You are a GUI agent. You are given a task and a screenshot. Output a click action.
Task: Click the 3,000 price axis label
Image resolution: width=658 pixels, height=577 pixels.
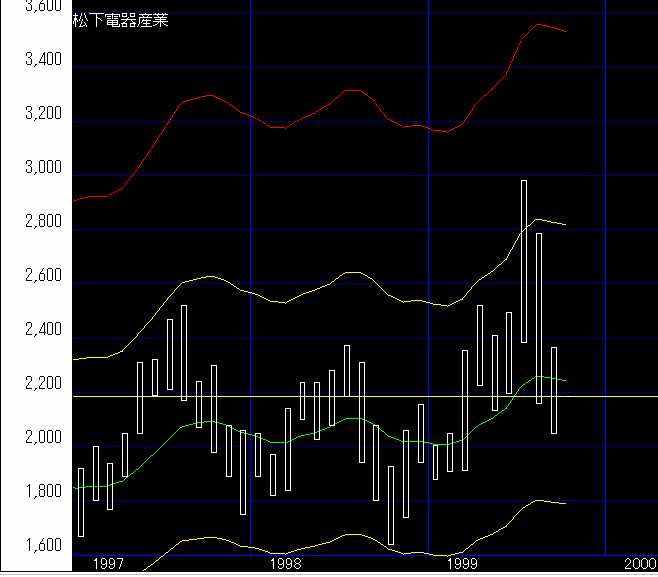(x=41, y=169)
